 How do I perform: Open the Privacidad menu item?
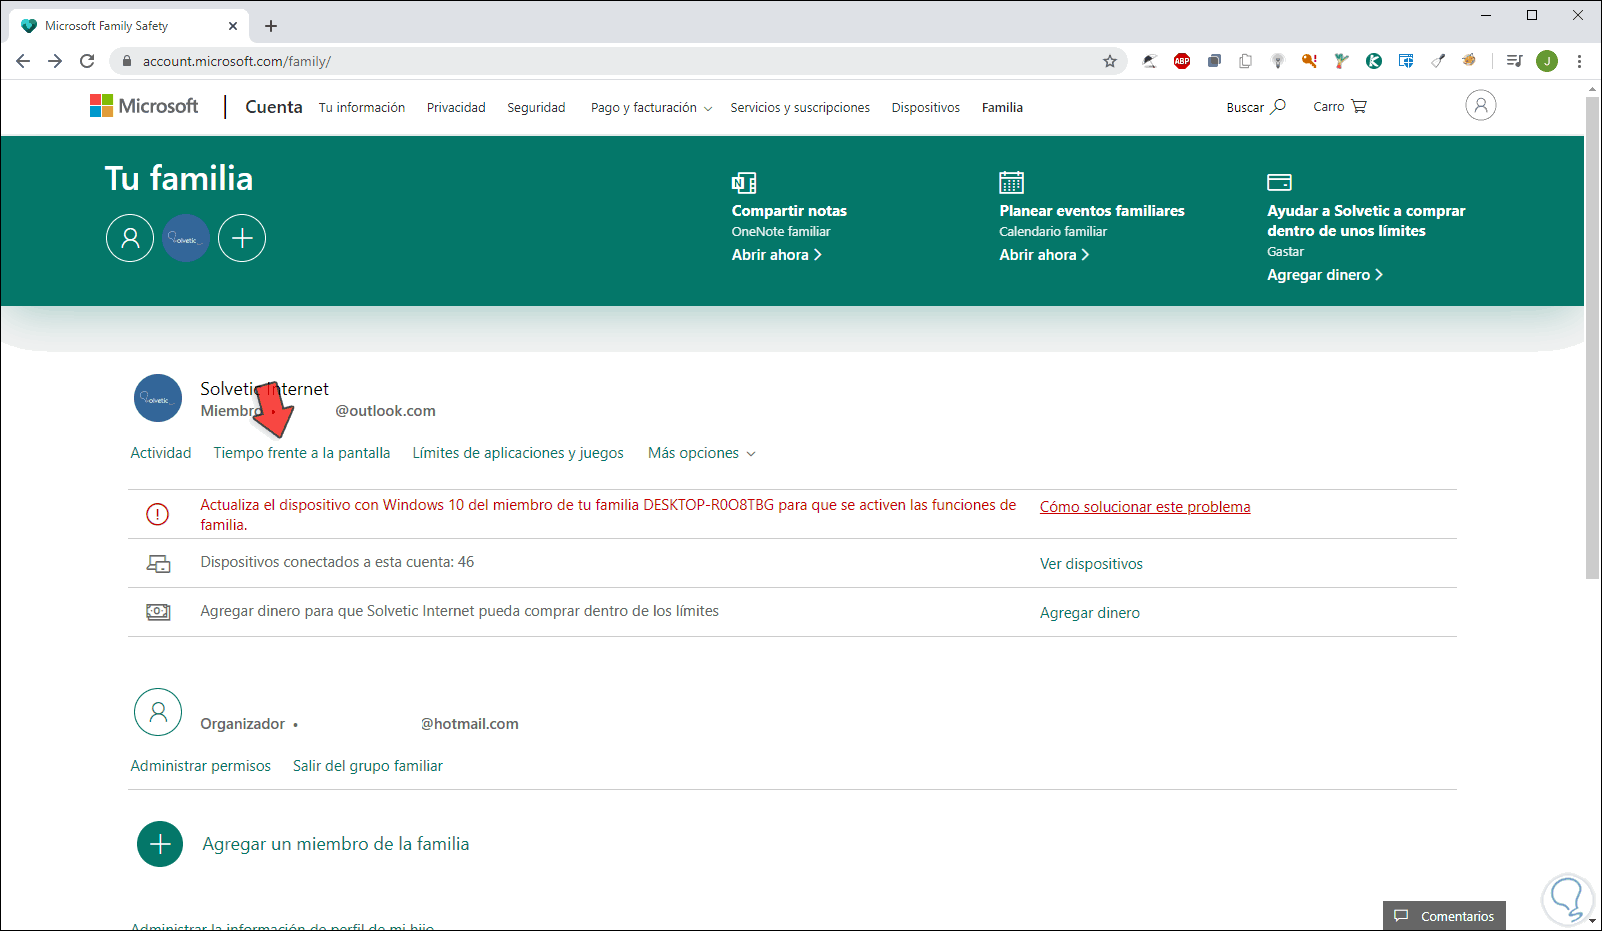456,108
